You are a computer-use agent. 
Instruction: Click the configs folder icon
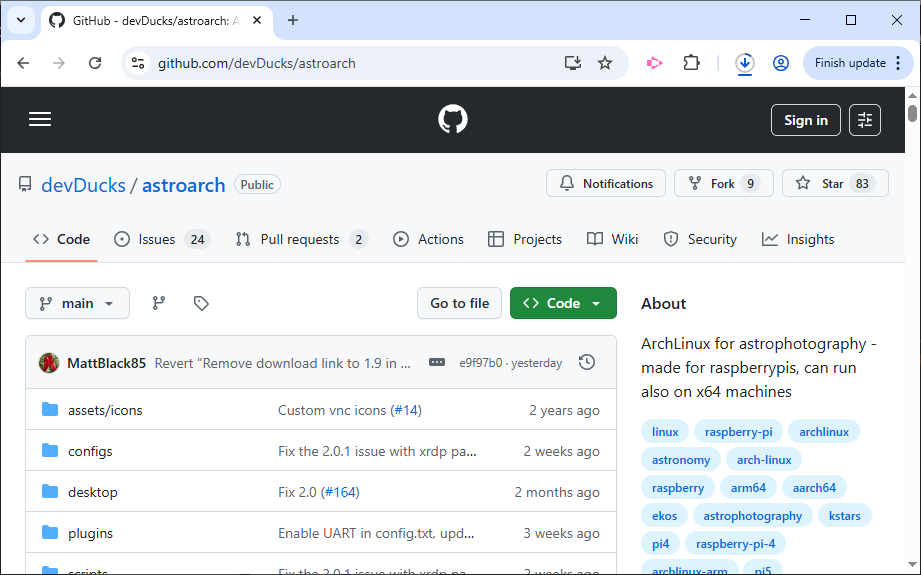pos(50,450)
